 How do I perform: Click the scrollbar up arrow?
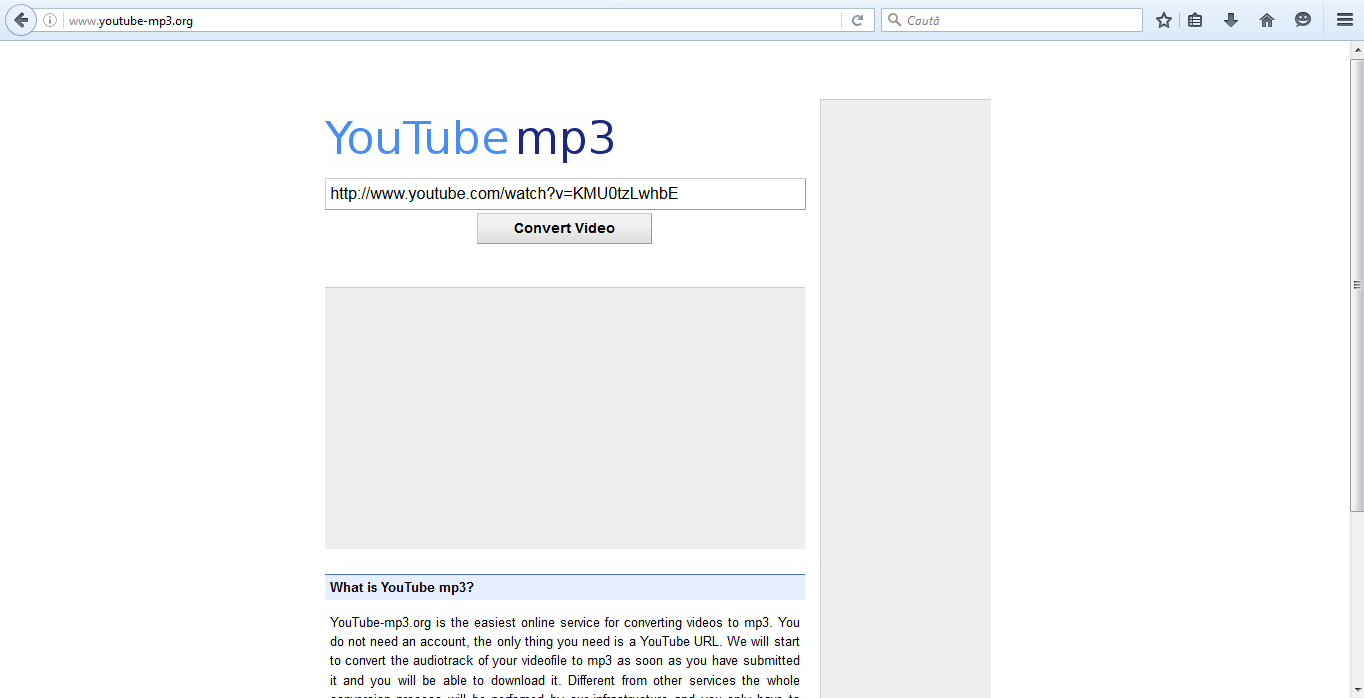coord(1357,50)
